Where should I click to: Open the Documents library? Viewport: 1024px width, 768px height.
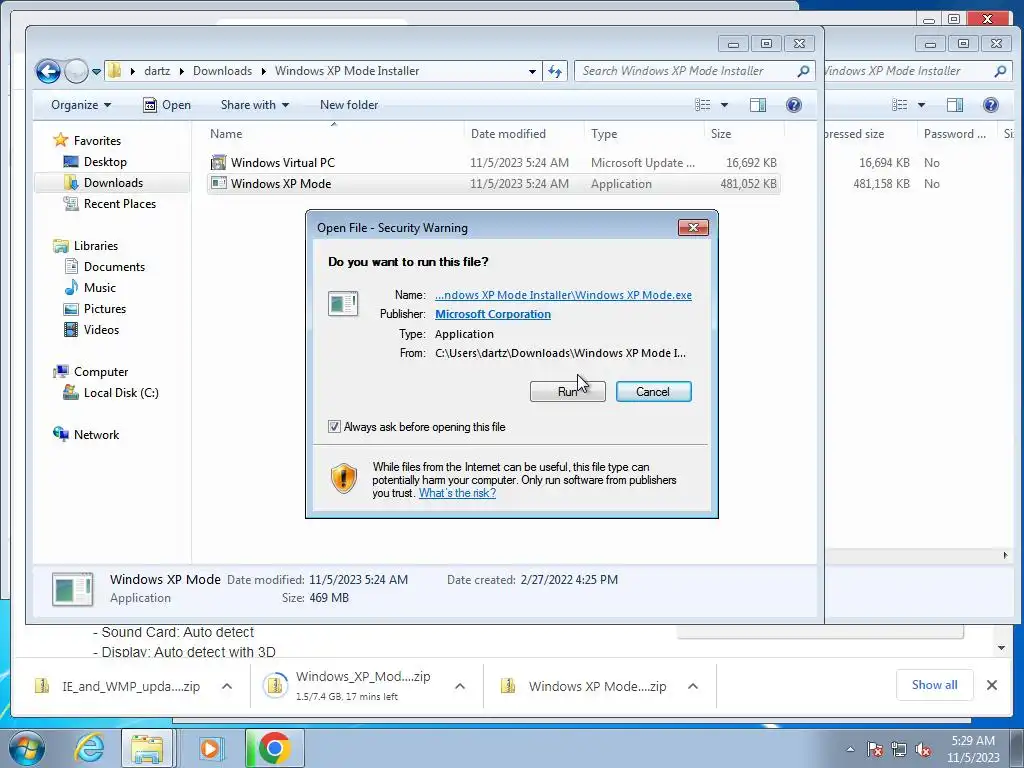pyautogui.click(x=114, y=266)
